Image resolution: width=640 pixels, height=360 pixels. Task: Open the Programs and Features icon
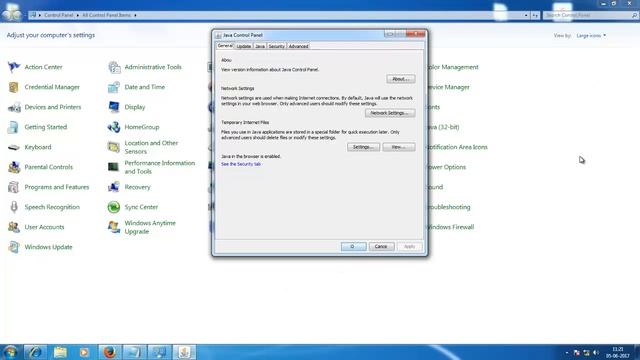pyautogui.click(x=14, y=187)
